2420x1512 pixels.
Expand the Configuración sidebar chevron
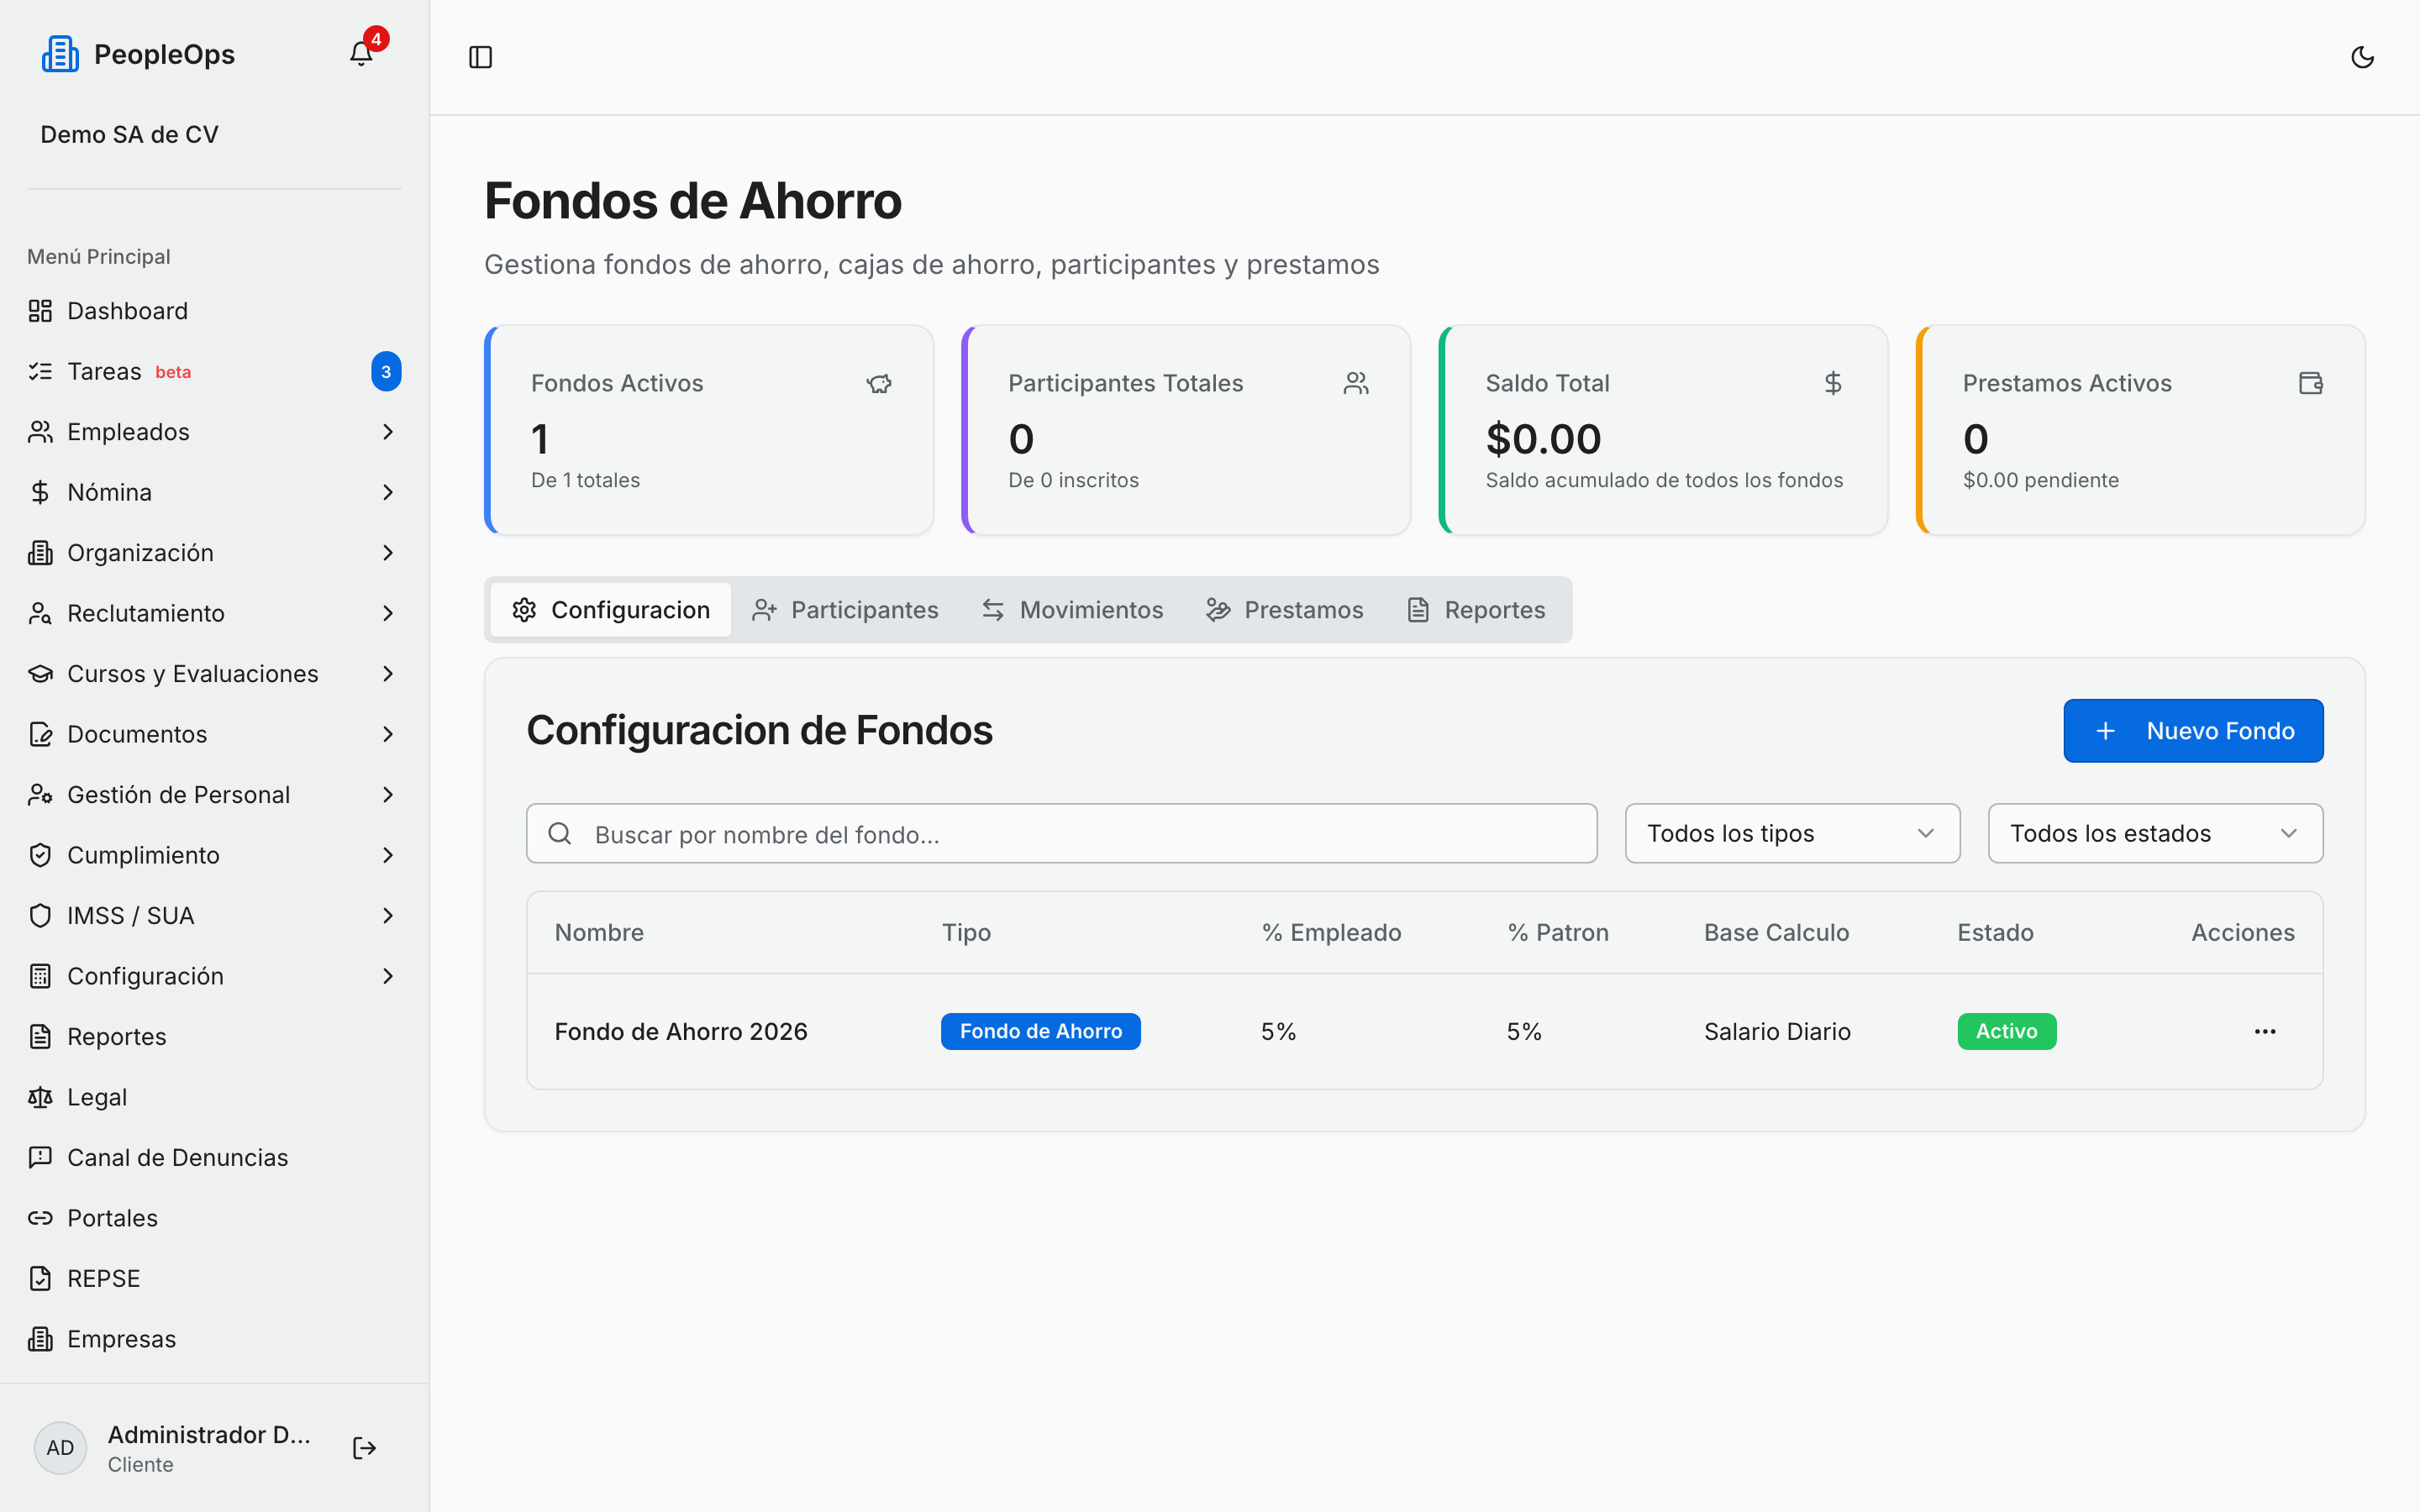[x=388, y=976]
